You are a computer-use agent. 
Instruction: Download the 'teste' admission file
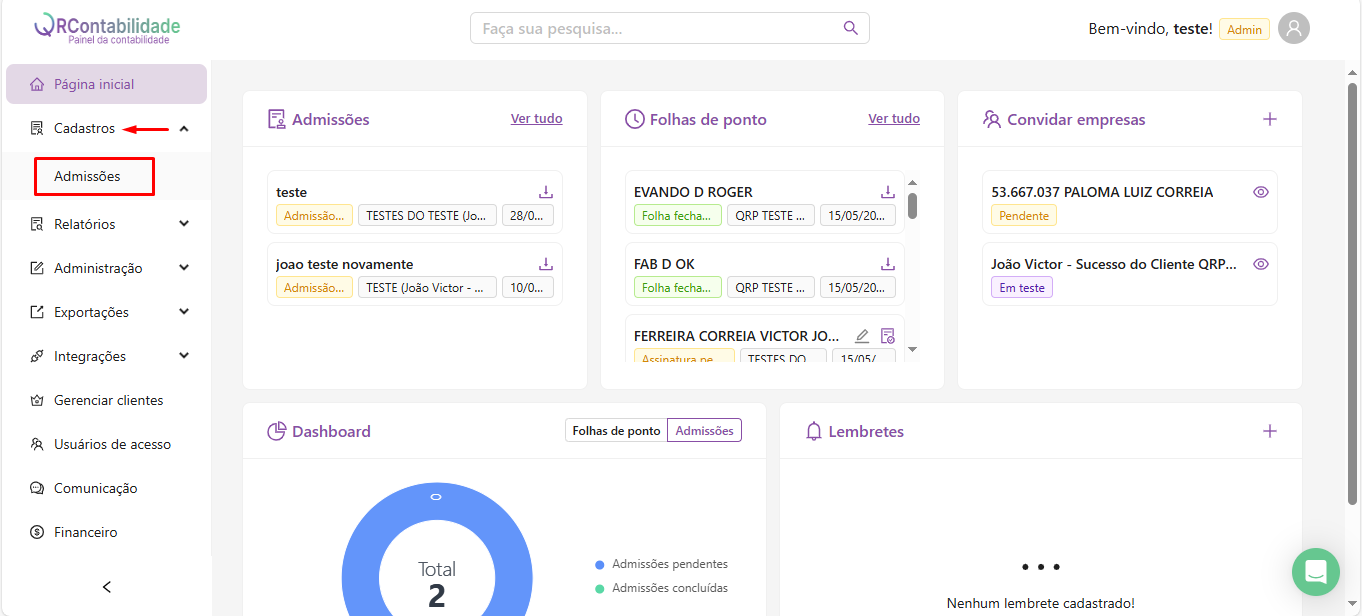pos(546,192)
